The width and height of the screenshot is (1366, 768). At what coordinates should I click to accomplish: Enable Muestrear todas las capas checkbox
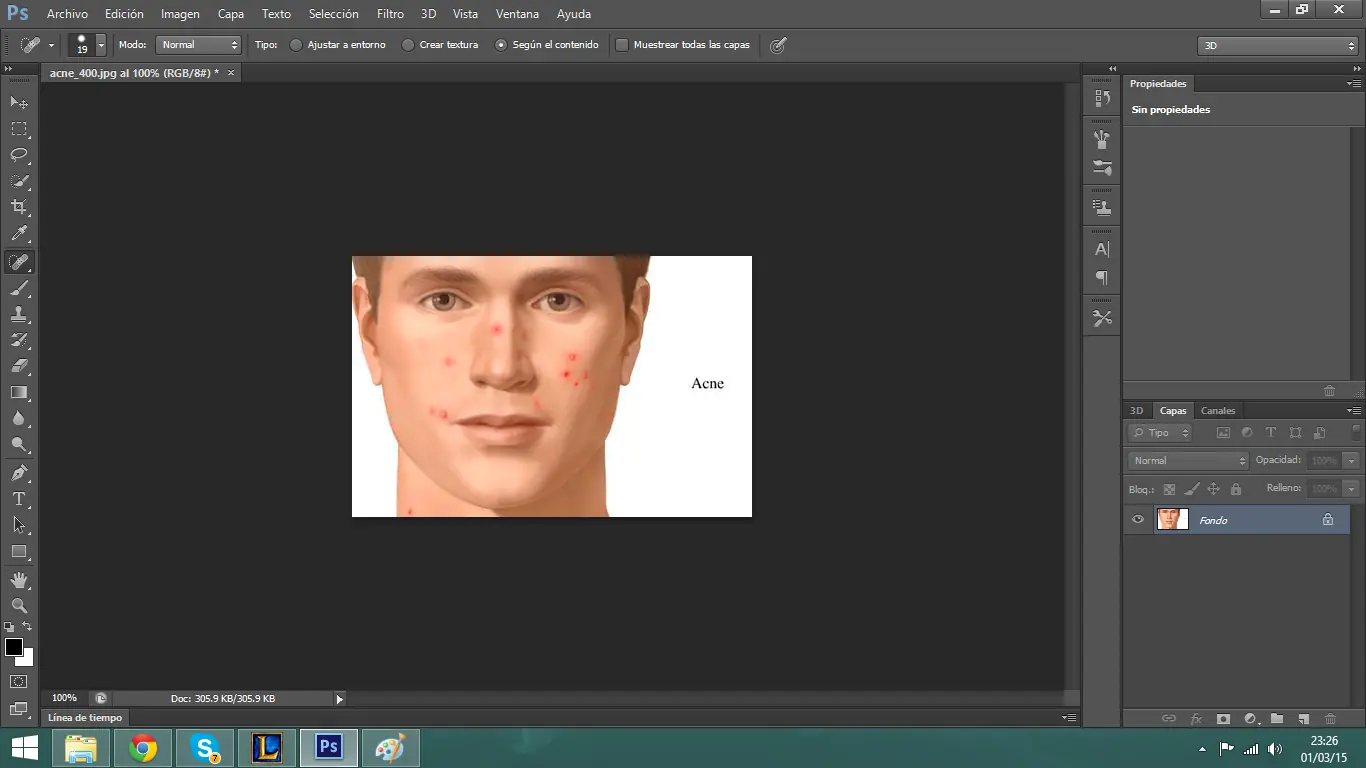[x=622, y=45]
